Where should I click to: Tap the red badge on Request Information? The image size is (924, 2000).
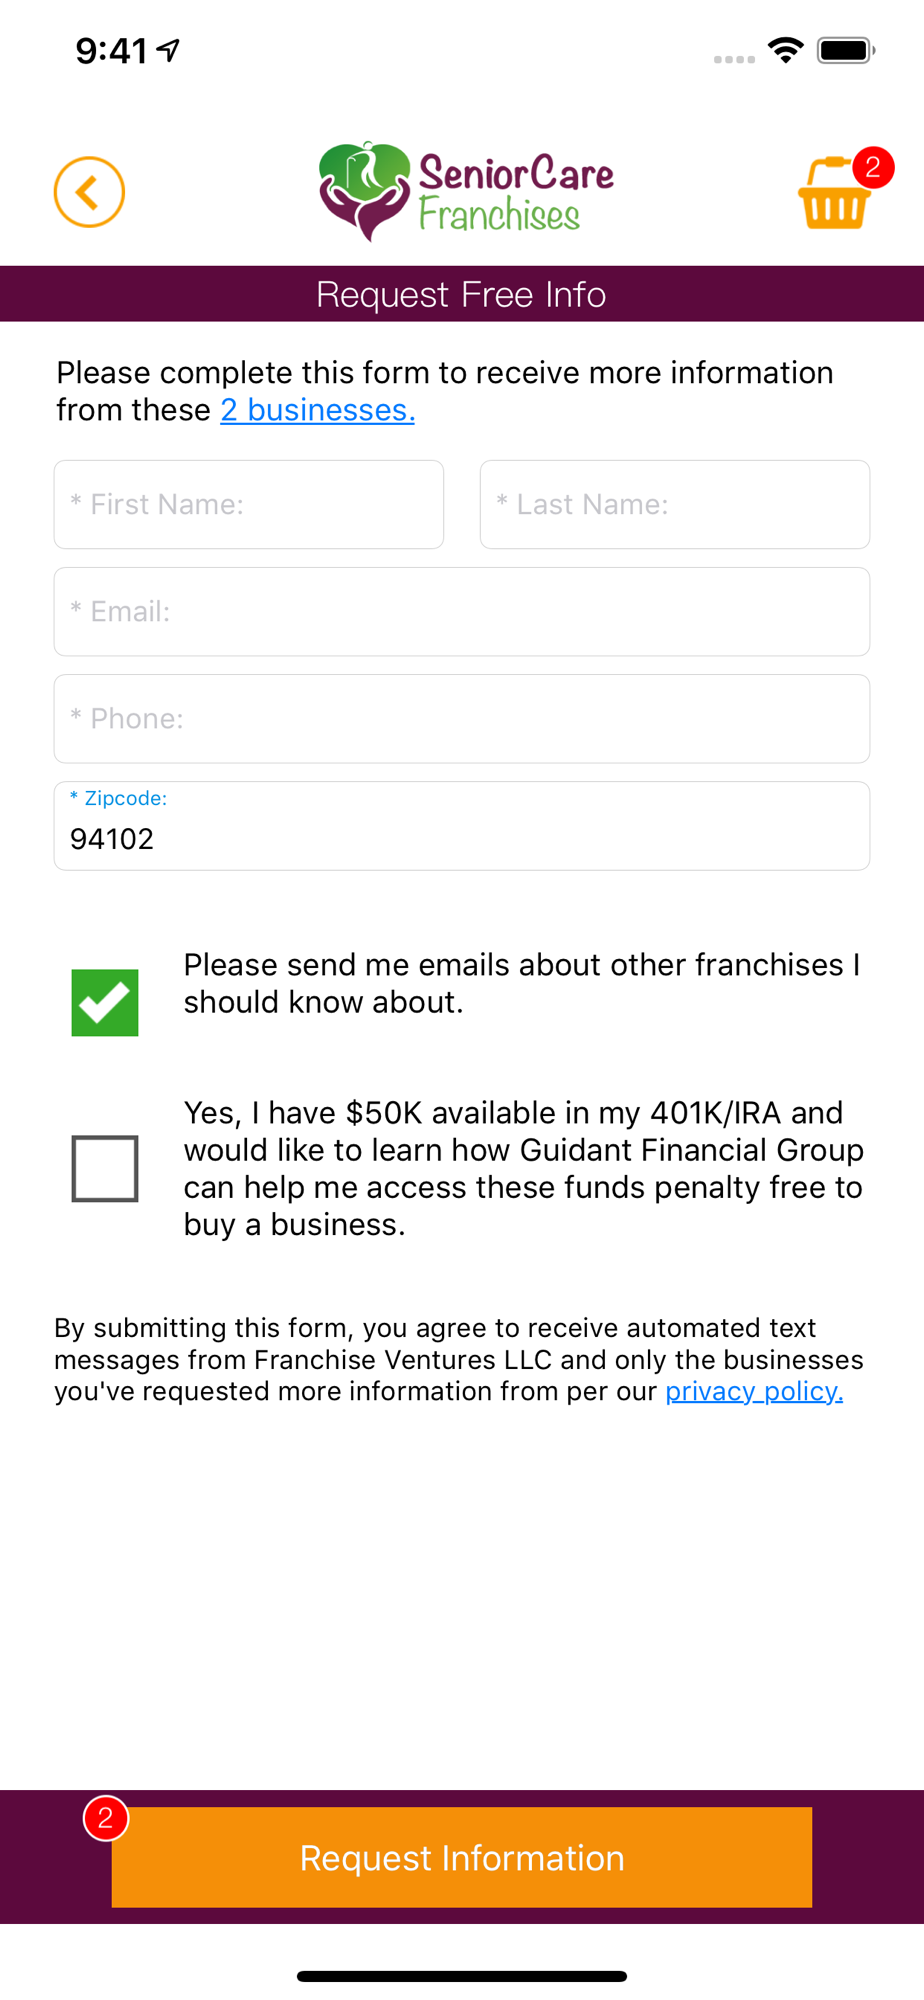pos(105,1818)
